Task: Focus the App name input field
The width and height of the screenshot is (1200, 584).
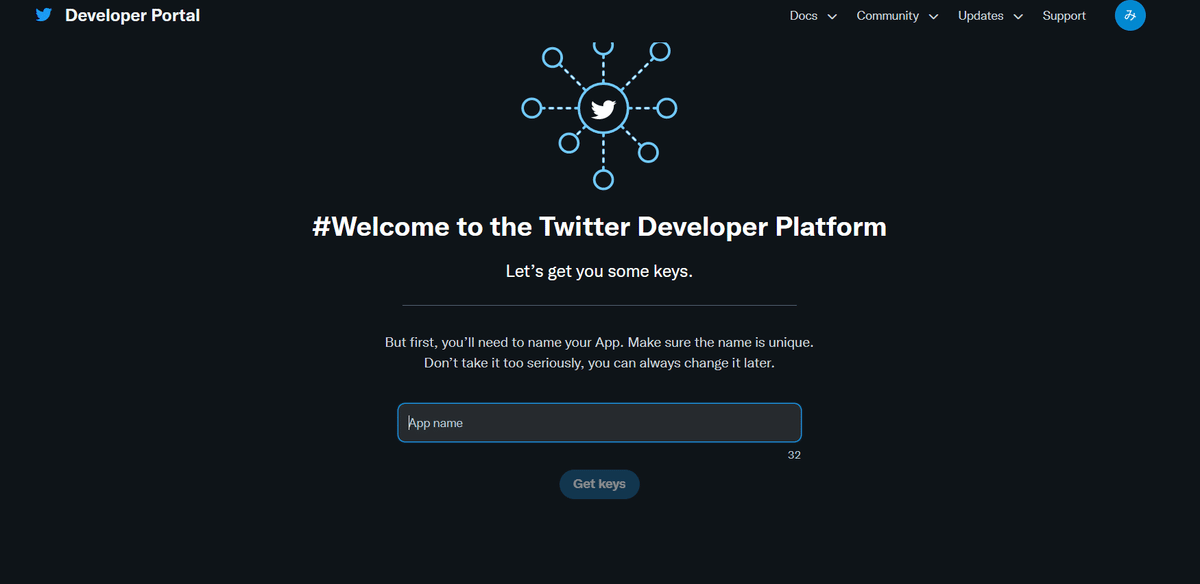Action: point(599,423)
